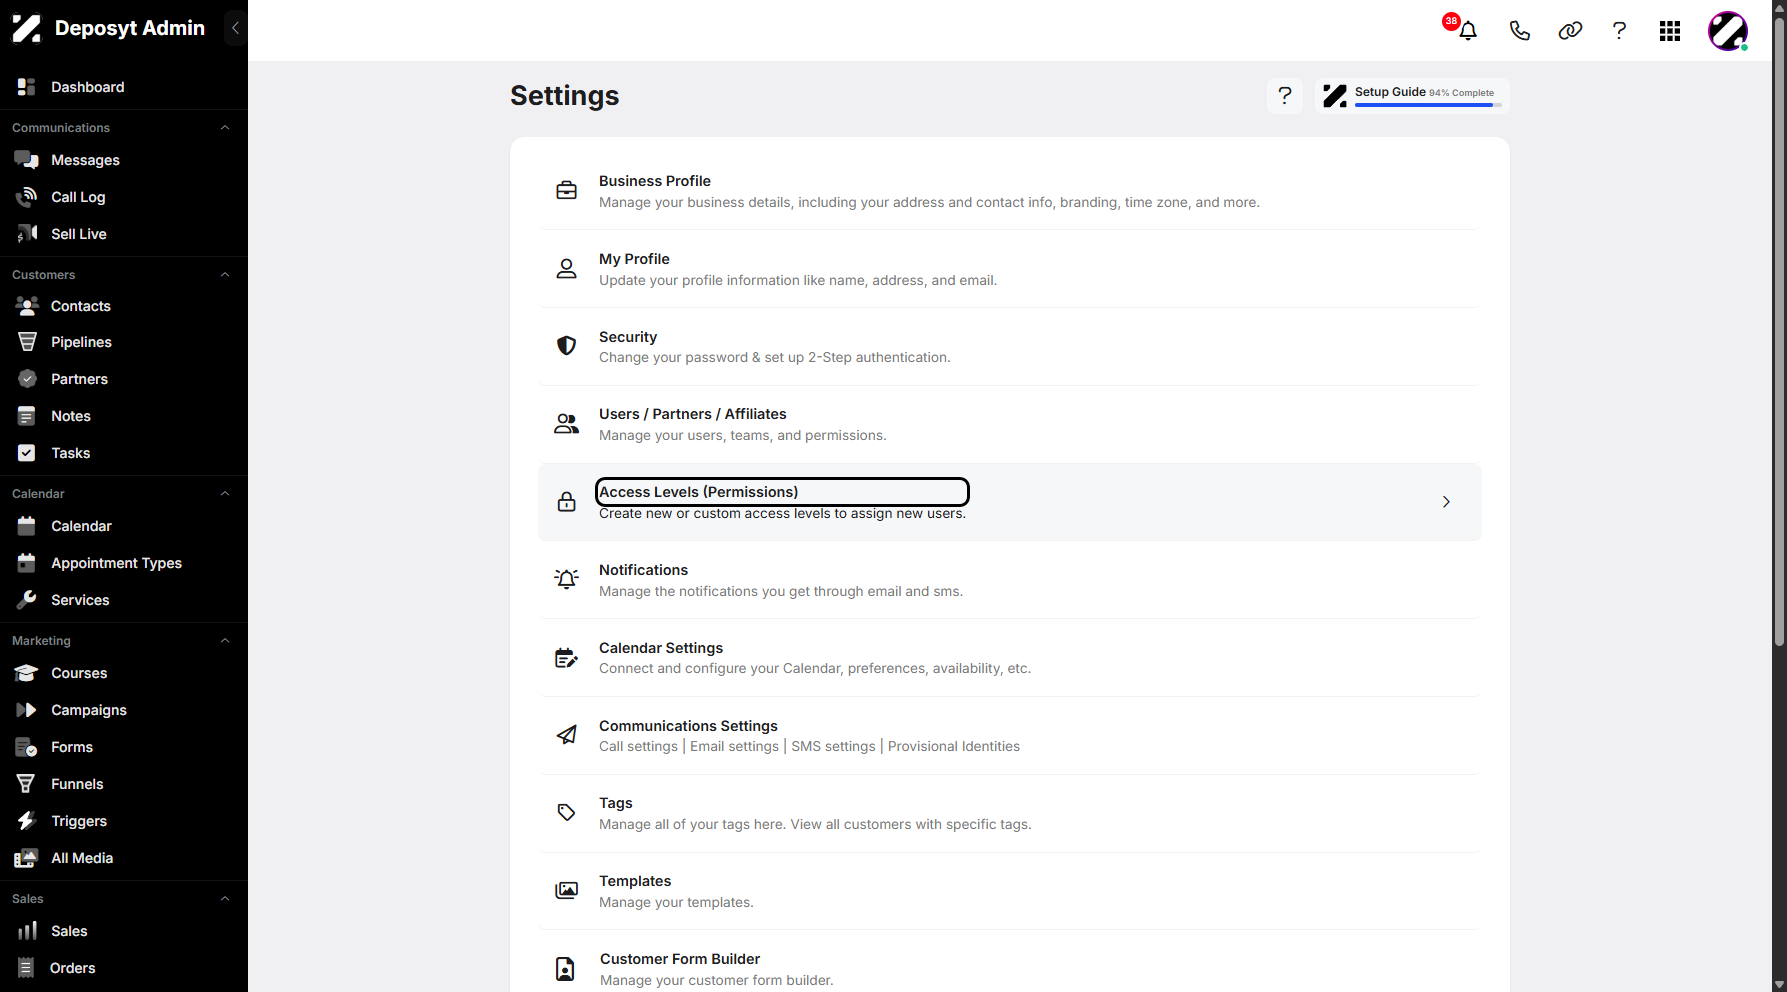This screenshot has width=1787, height=992.
Task: Click the Tags label icon
Action: point(566,812)
